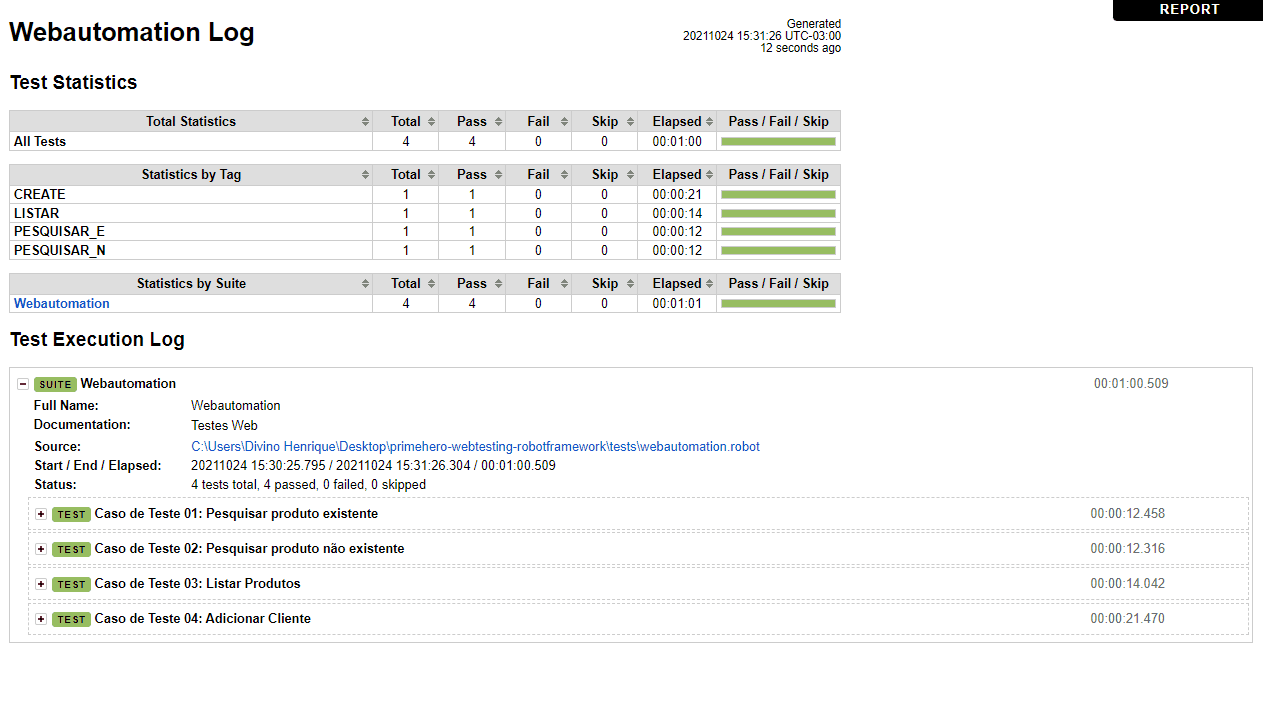Viewport: 1263px width, 715px height.
Task: Sort suite statistics by Elapsed
Action: [x=677, y=283]
